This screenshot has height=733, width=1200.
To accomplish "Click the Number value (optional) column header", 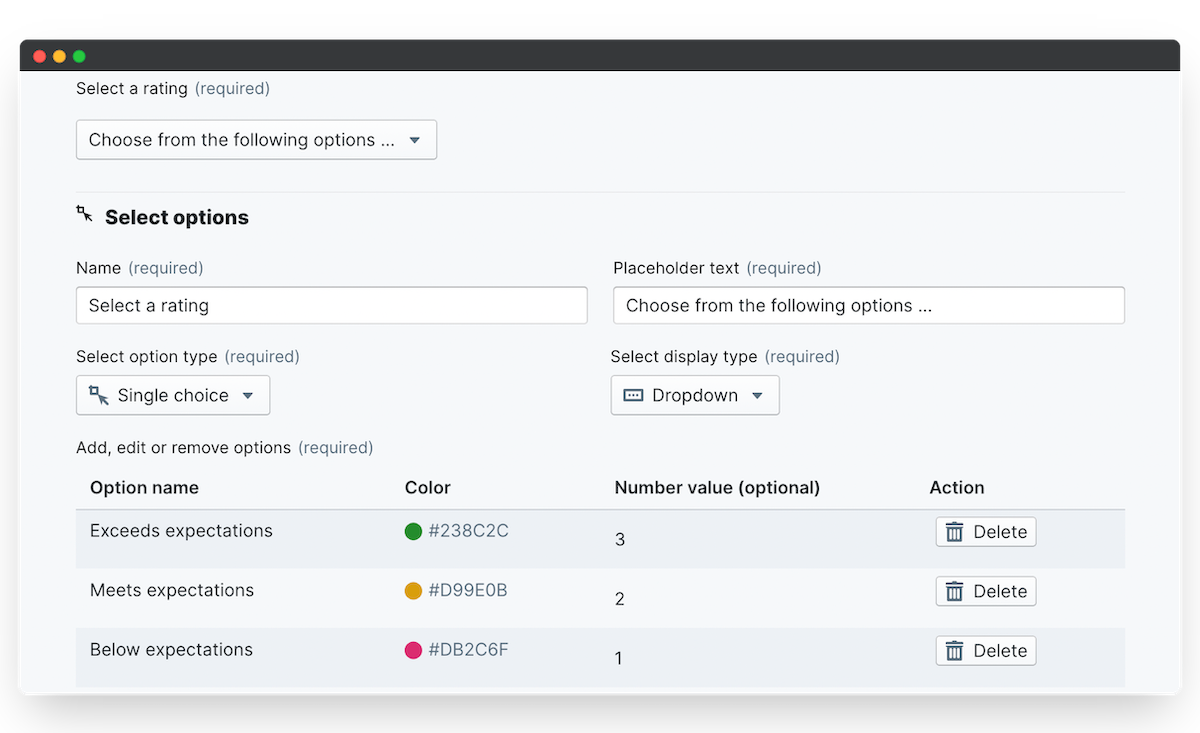I will click(717, 488).
